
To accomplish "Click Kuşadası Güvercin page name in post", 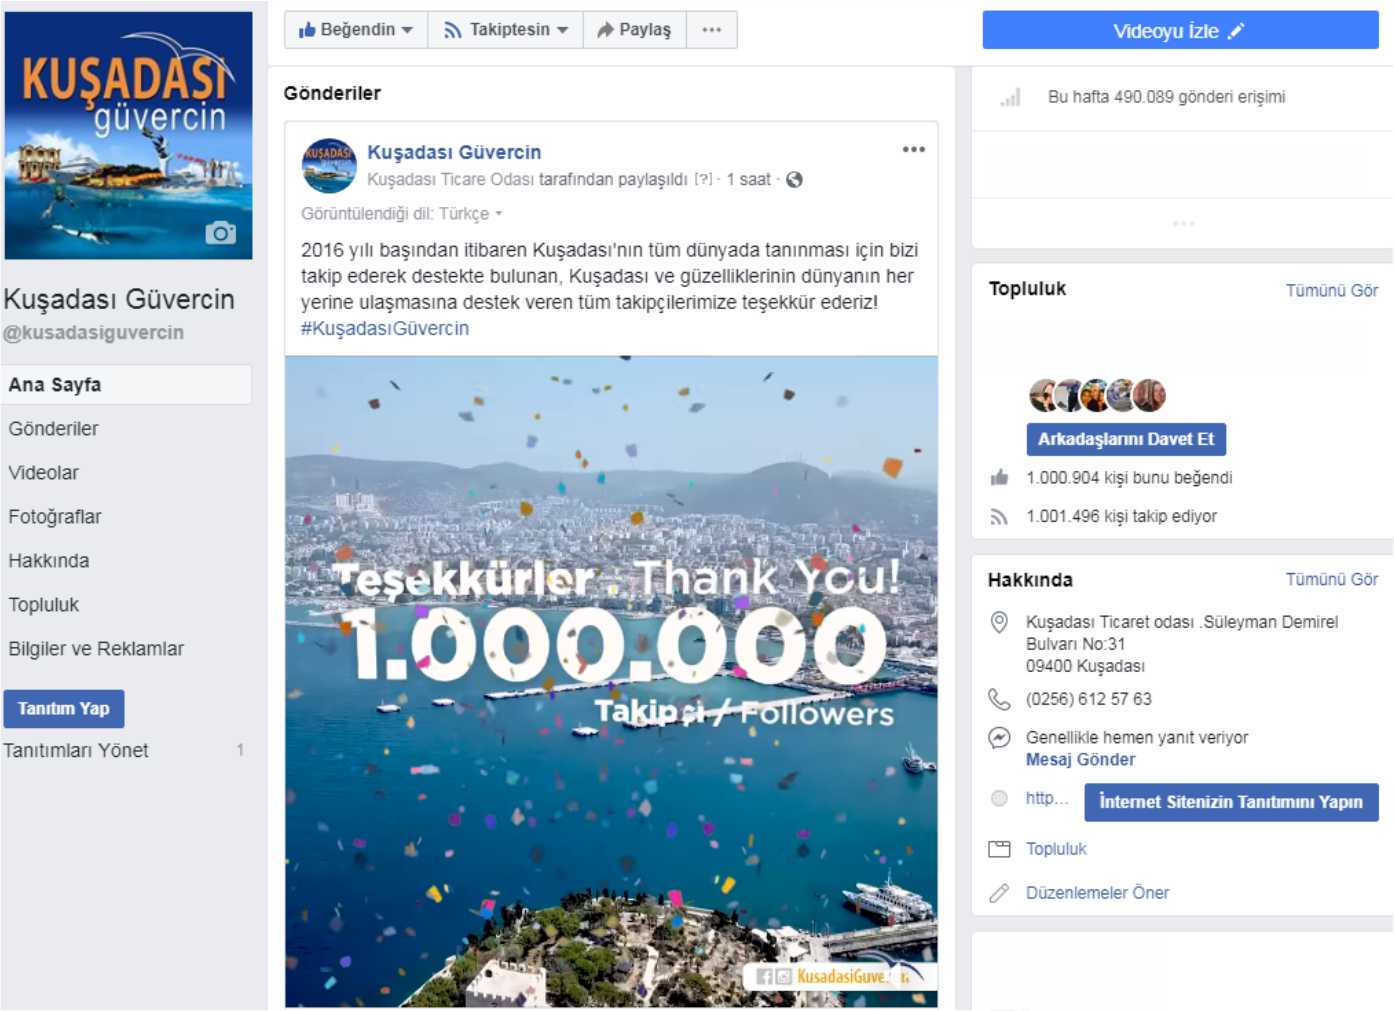I will [454, 152].
